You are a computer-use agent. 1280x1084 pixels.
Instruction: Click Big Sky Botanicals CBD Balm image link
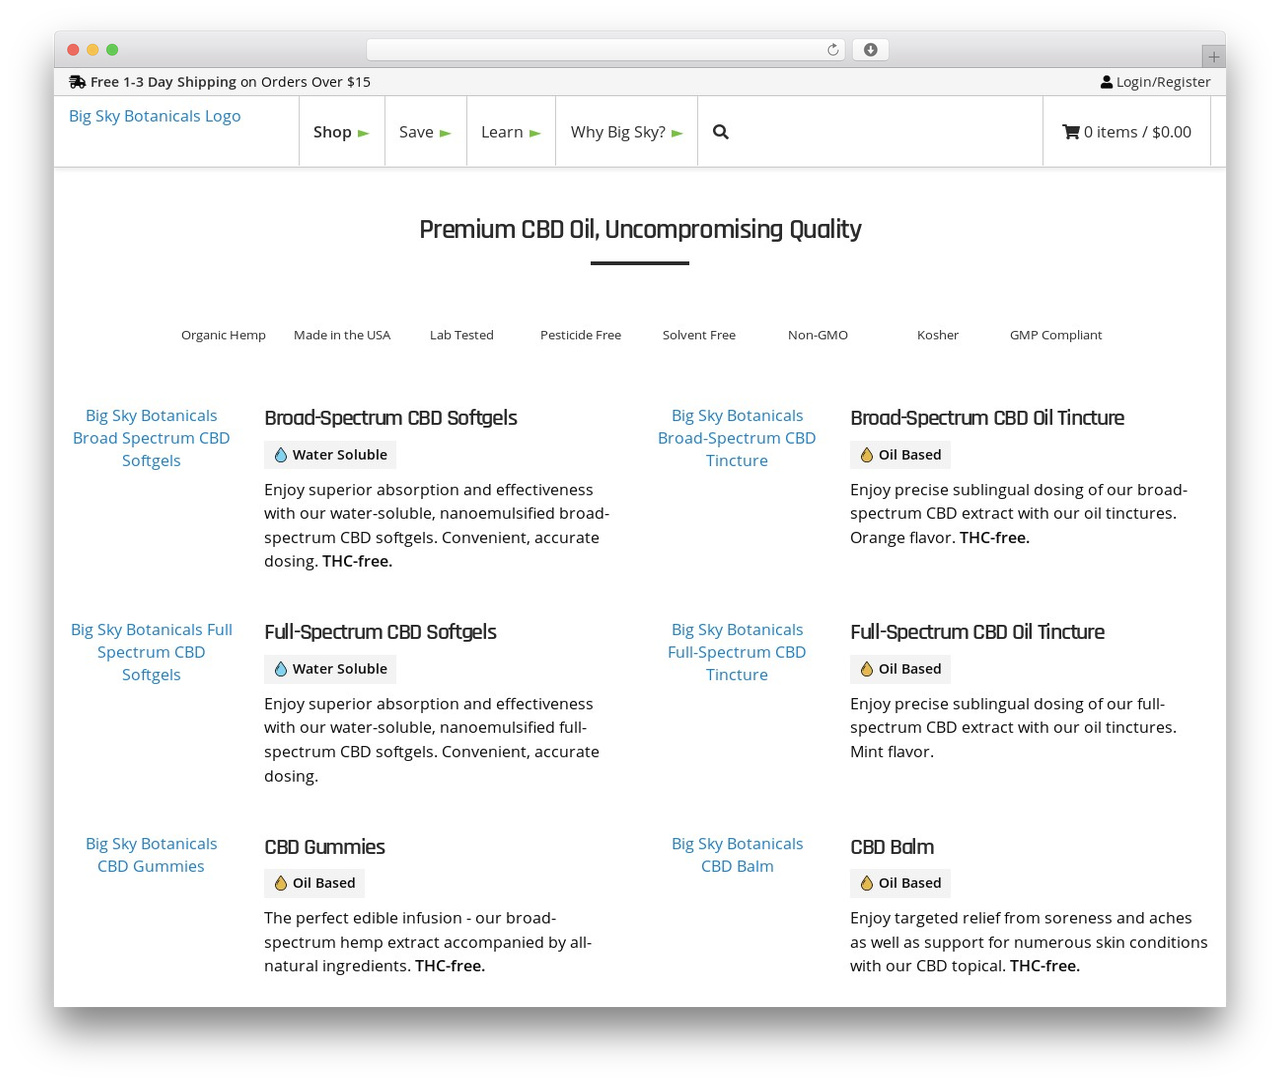(x=737, y=855)
